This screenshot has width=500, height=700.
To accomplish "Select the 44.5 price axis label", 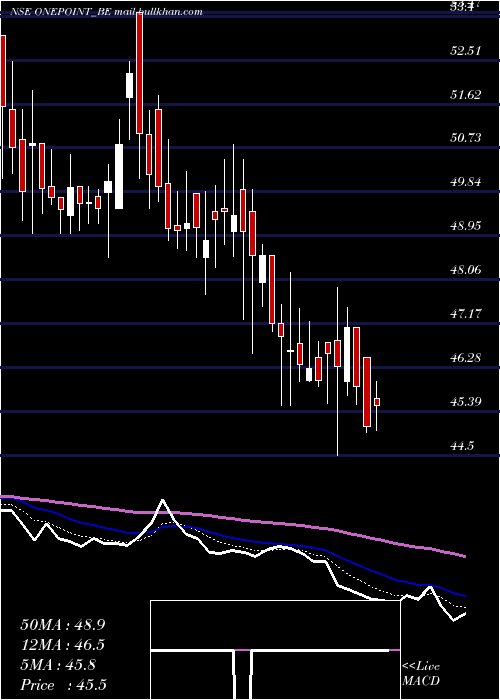I will point(461,446).
